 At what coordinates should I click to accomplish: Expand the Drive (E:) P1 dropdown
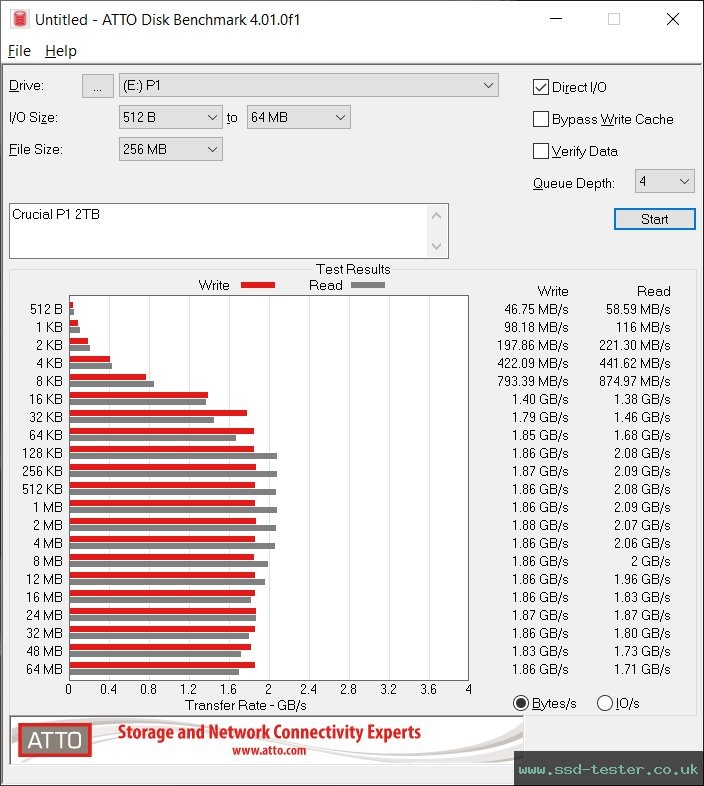[x=308, y=86]
